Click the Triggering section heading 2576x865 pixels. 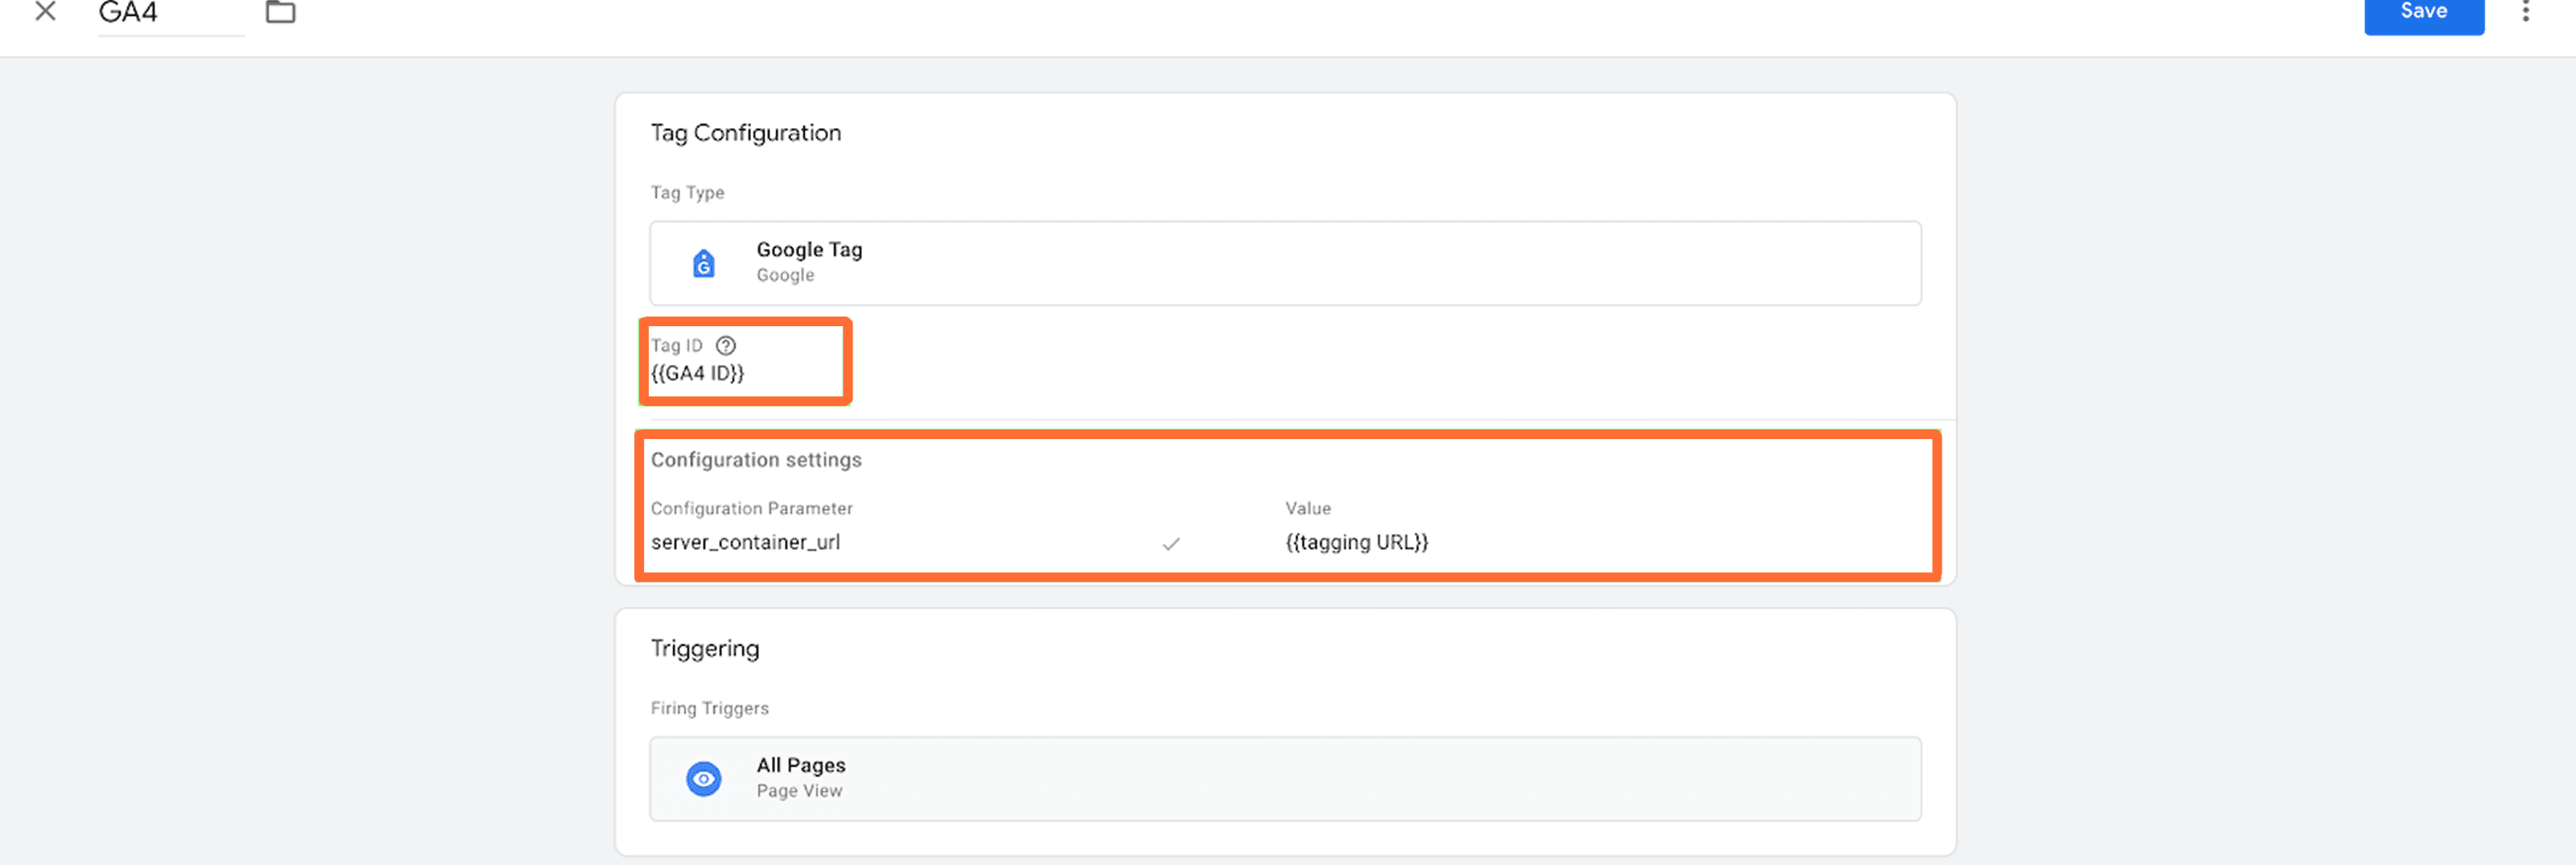(705, 649)
